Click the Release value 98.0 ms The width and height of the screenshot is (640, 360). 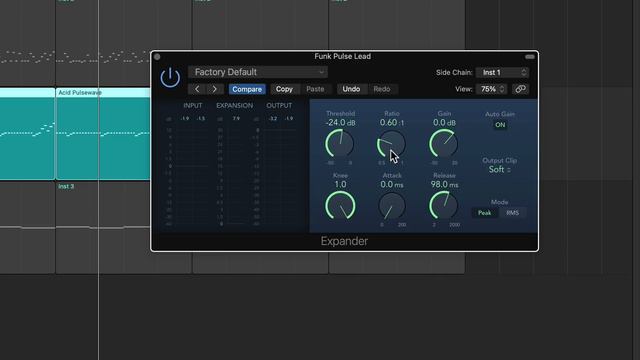[x=444, y=184]
